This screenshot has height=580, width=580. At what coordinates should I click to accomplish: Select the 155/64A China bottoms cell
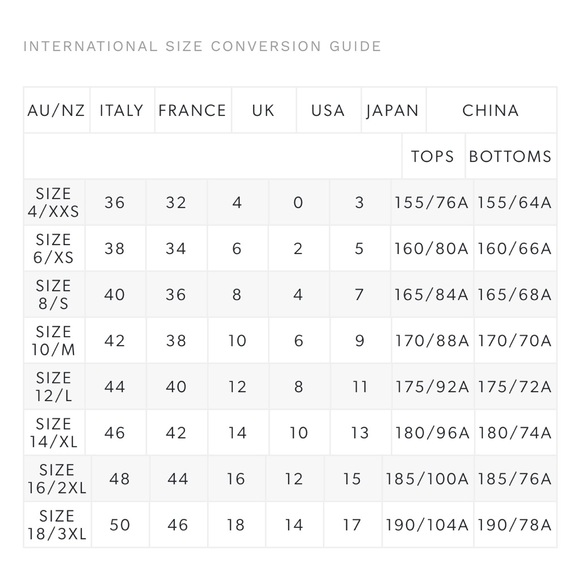click(515, 202)
